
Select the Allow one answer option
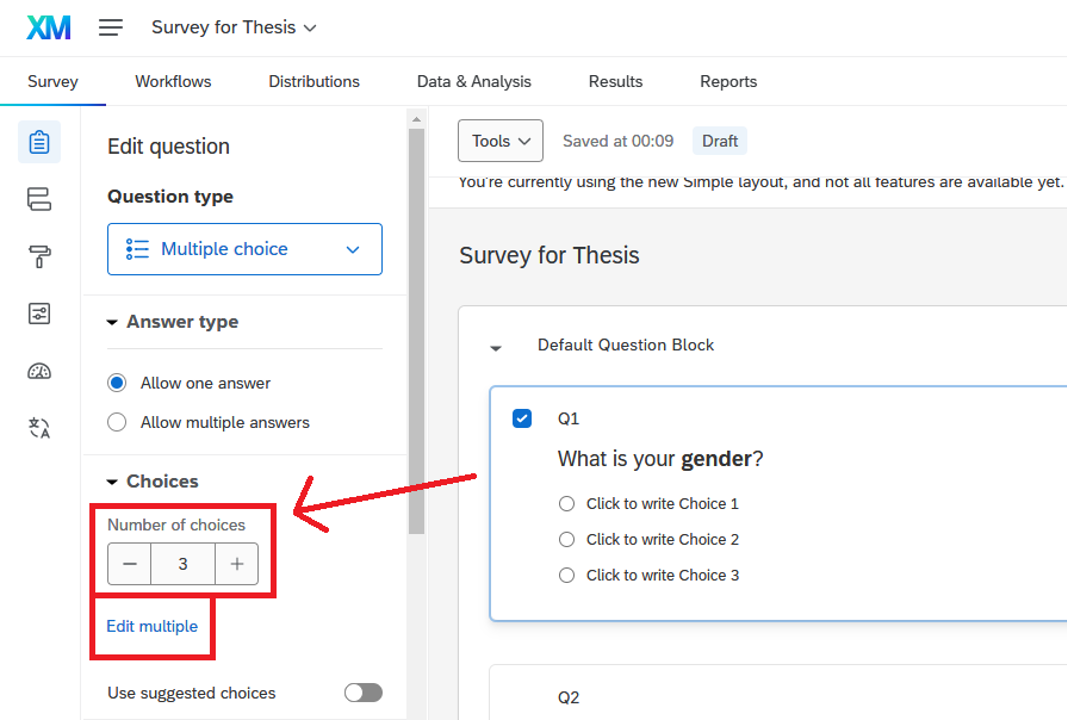(117, 383)
